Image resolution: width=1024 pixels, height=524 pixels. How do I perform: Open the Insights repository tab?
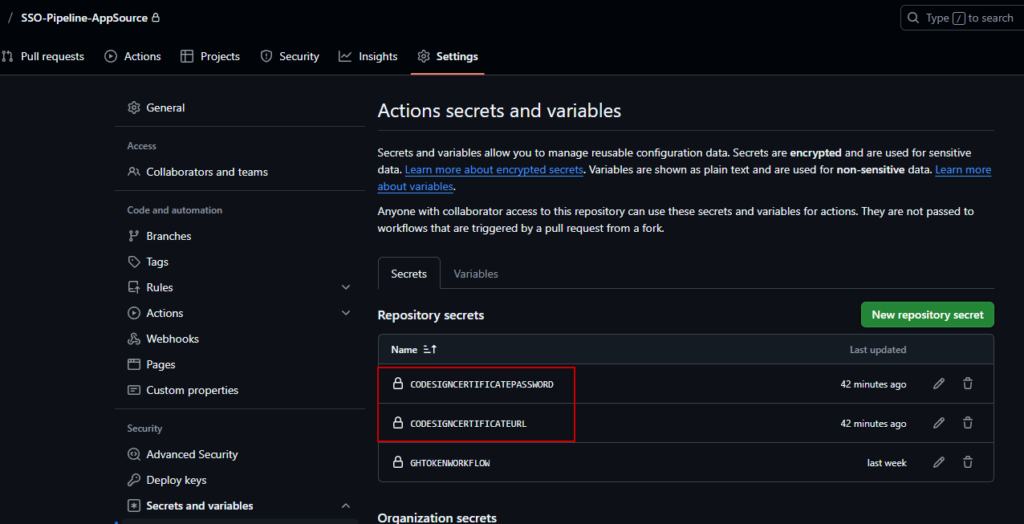(368, 56)
